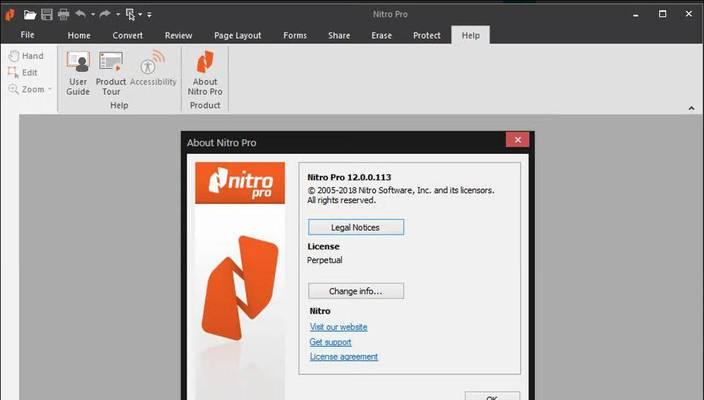The image size is (704, 400).
Task: Click the nitro pro orange logo banner
Action: [240, 183]
